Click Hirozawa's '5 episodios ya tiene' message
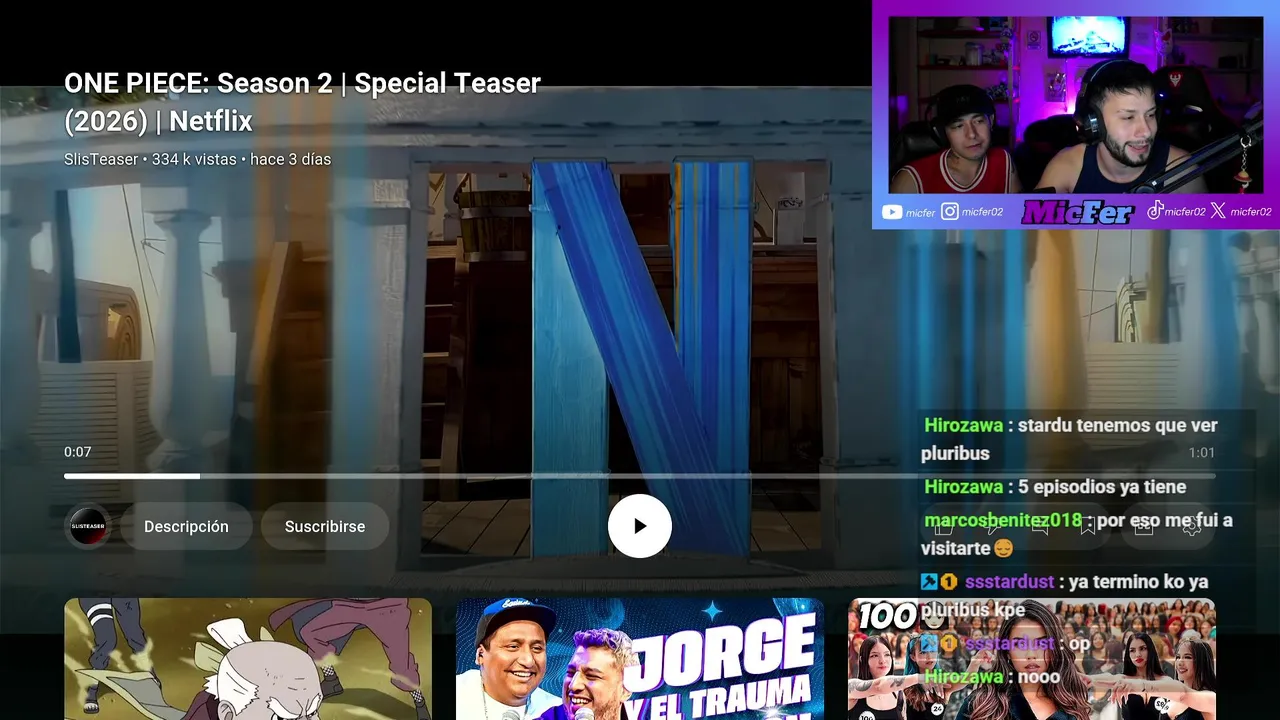This screenshot has height=720, width=1280. click(1055, 487)
